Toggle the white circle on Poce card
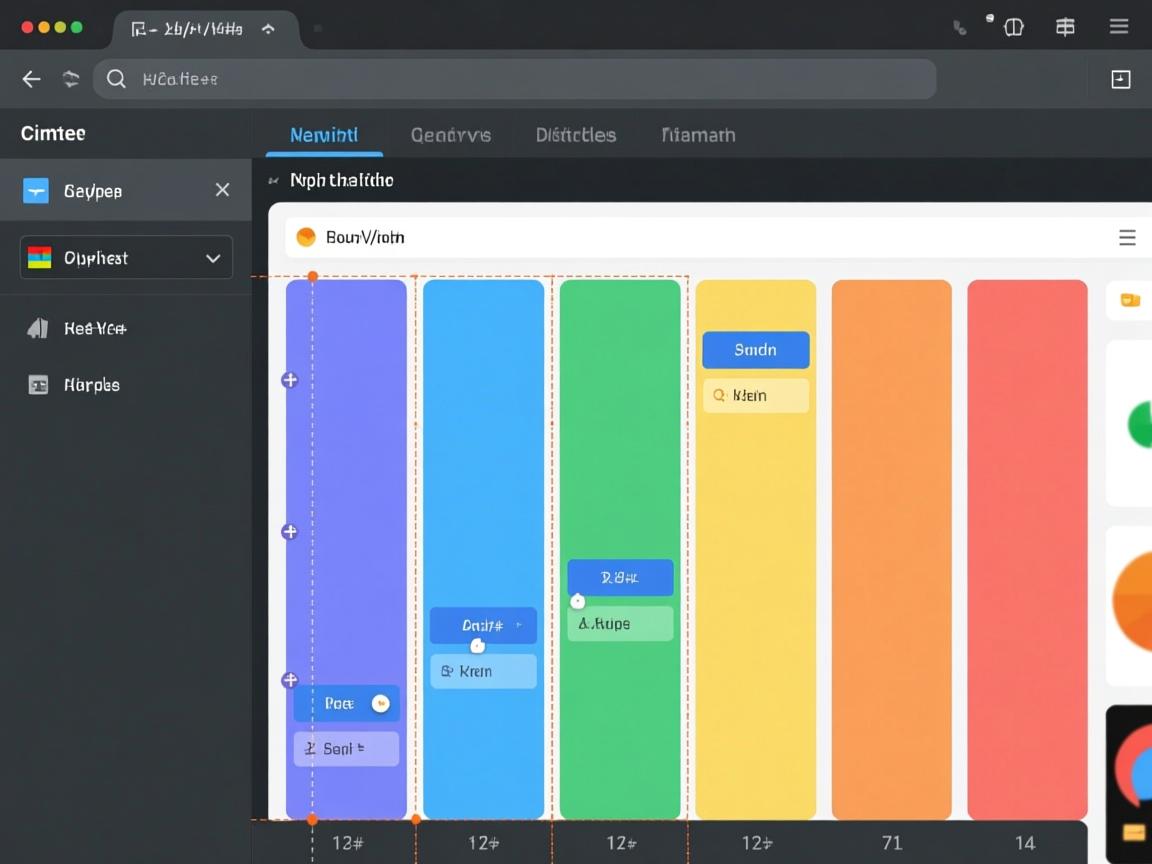Image resolution: width=1152 pixels, height=864 pixels. click(x=380, y=704)
